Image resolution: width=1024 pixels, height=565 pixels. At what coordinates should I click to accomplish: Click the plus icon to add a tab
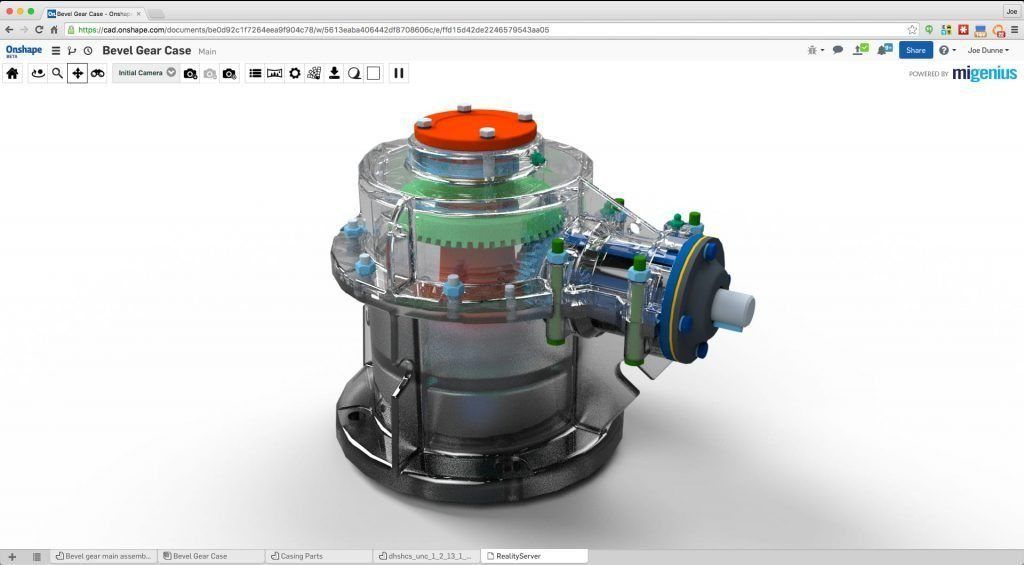[12, 557]
